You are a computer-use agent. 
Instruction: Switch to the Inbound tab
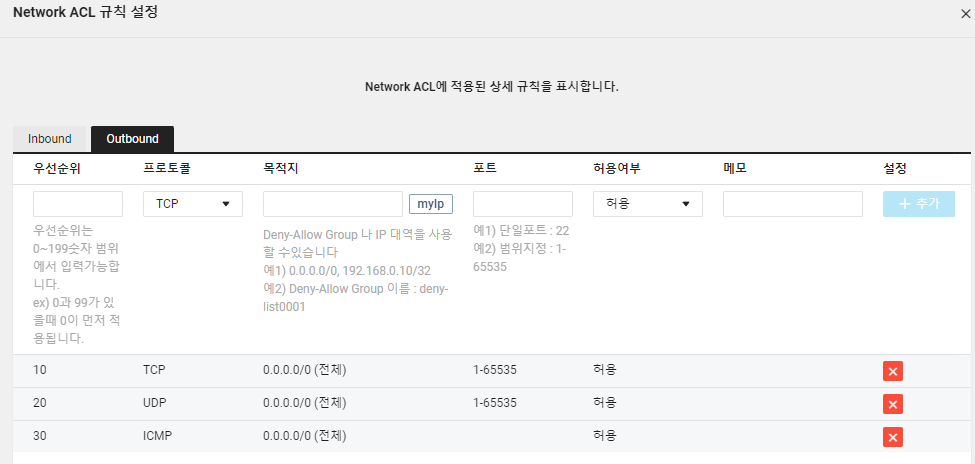[x=50, y=139]
